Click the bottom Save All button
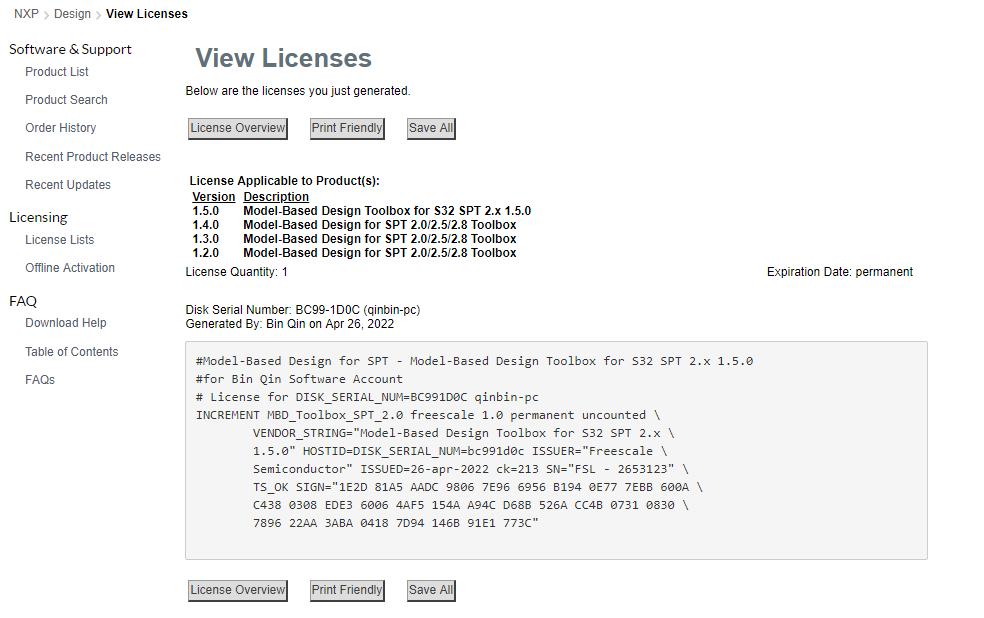Screen dimensions: 984x618 (x=430, y=590)
